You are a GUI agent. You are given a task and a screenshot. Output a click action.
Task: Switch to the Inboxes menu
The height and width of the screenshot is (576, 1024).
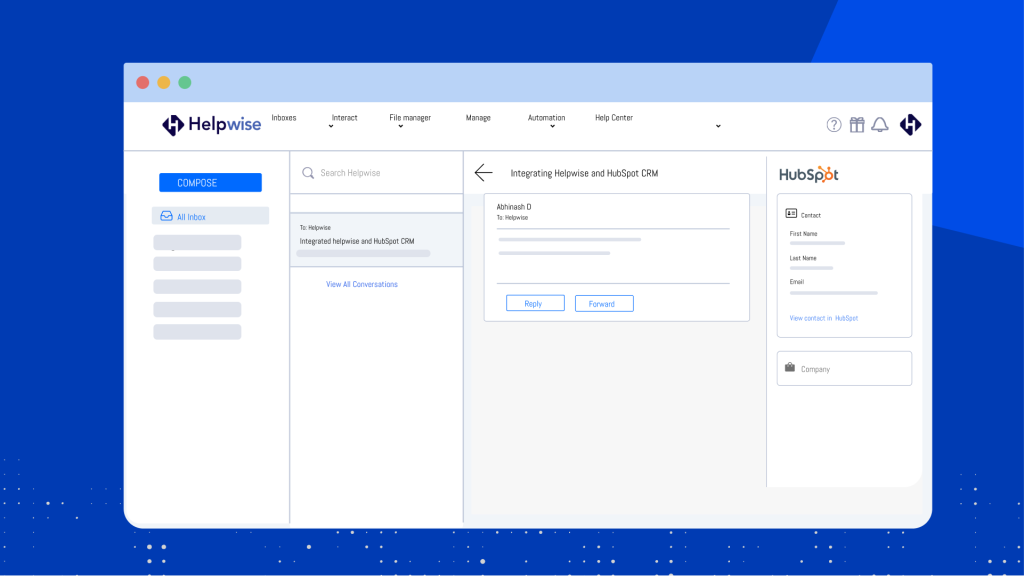[283, 117]
